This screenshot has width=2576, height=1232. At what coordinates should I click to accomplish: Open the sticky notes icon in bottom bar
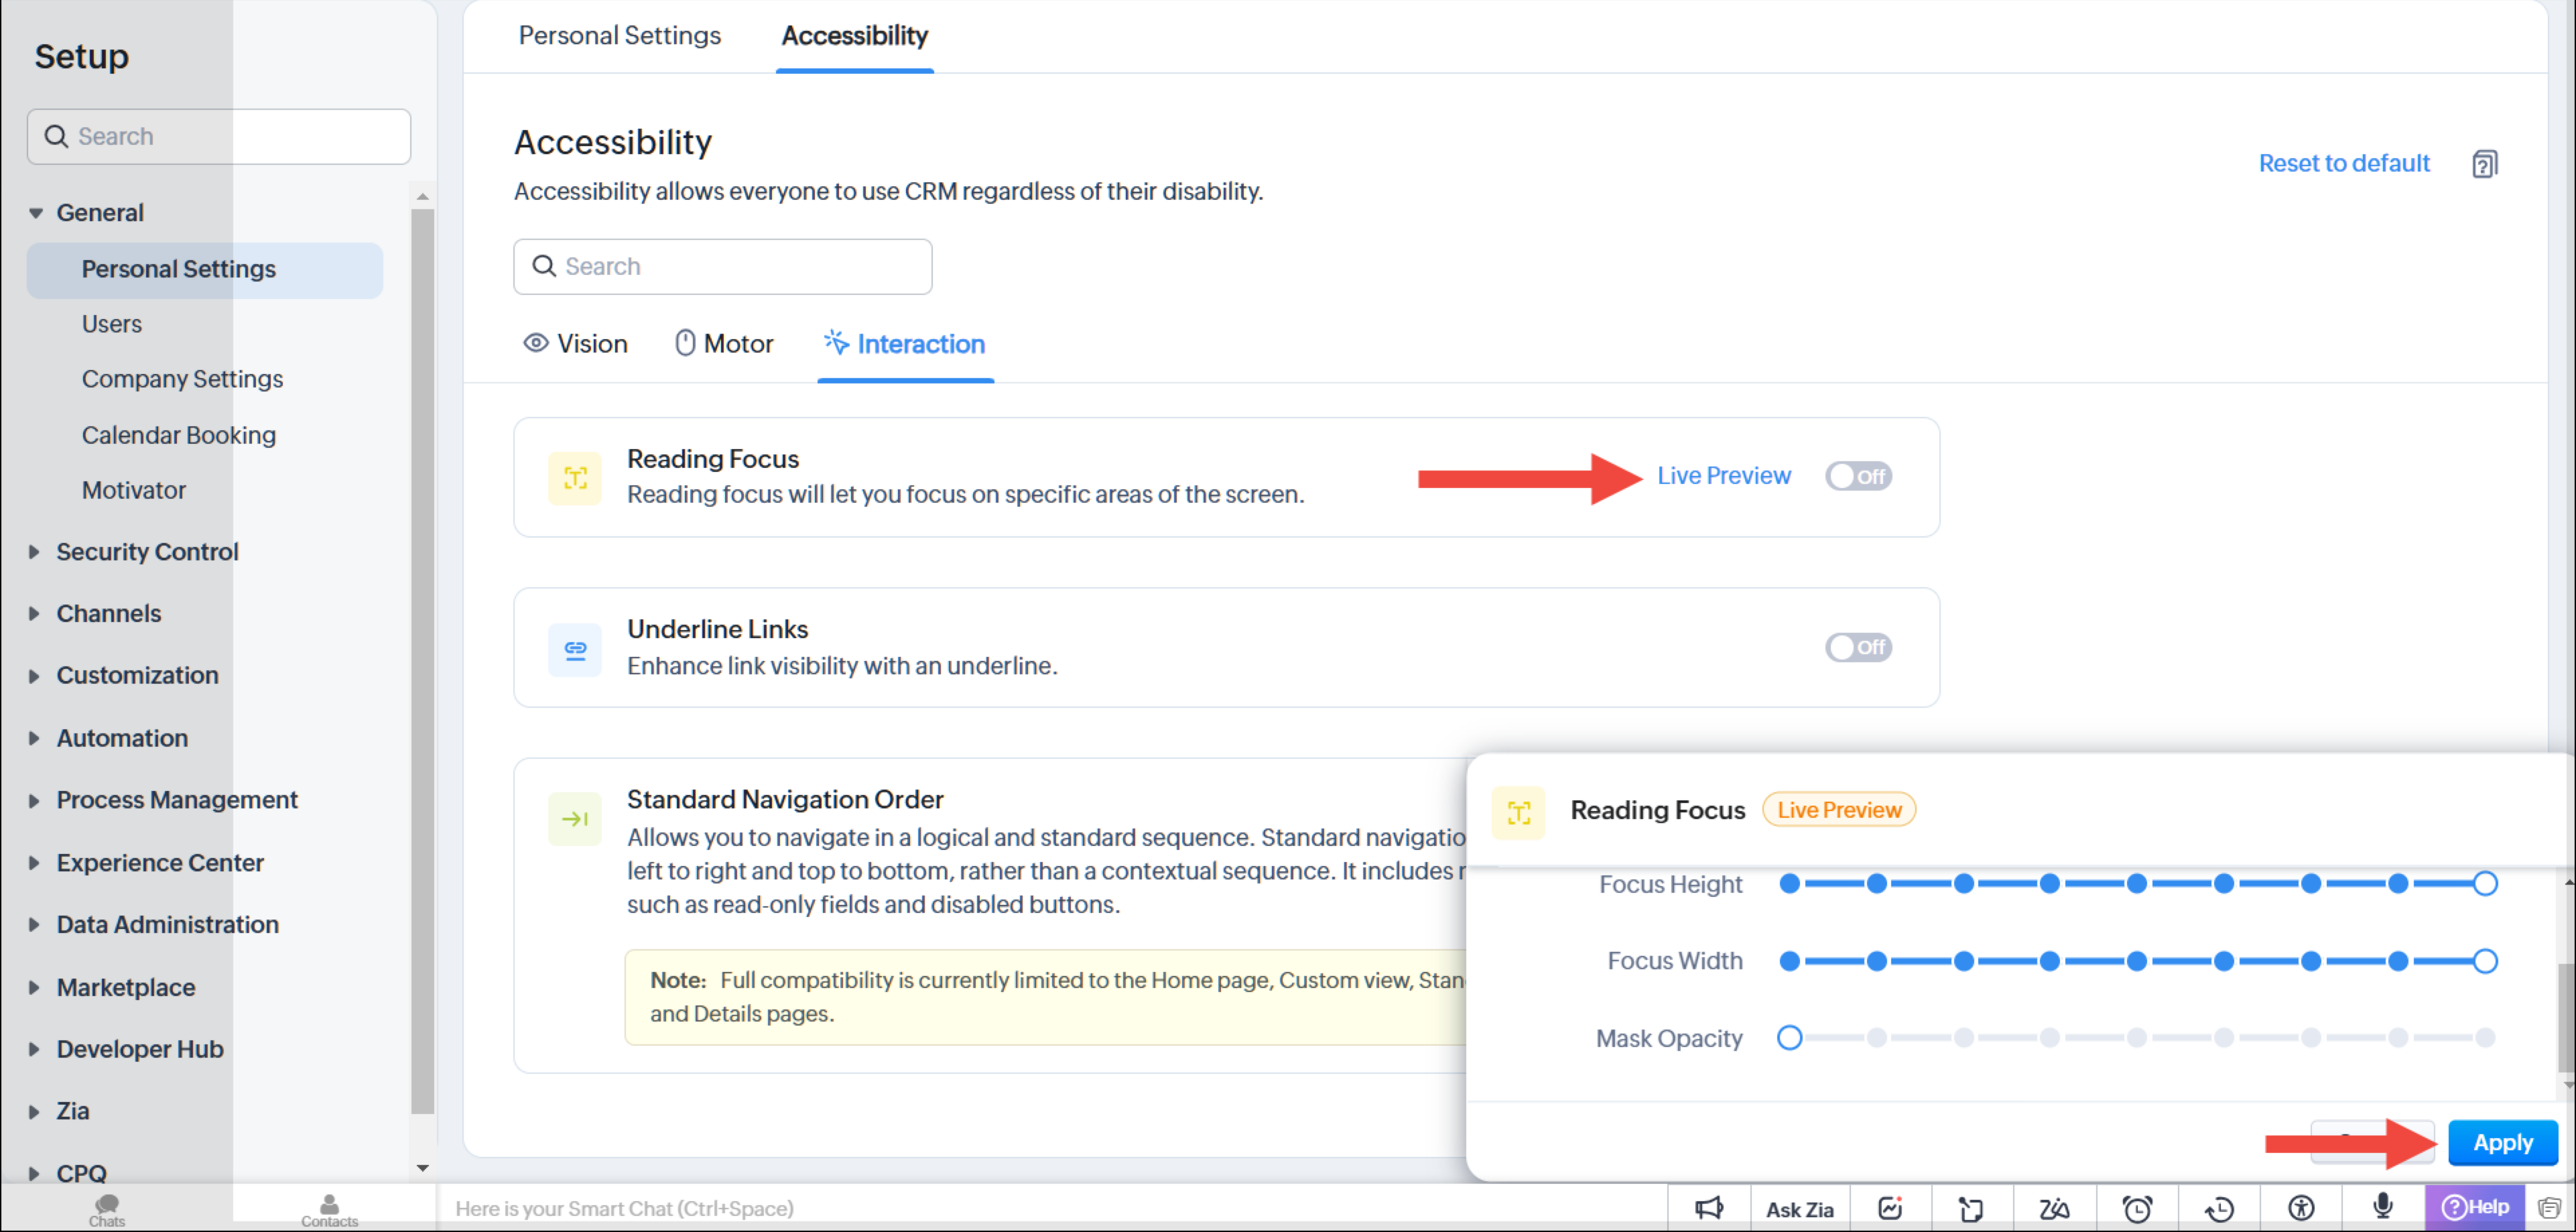[x=1970, y=1208]
